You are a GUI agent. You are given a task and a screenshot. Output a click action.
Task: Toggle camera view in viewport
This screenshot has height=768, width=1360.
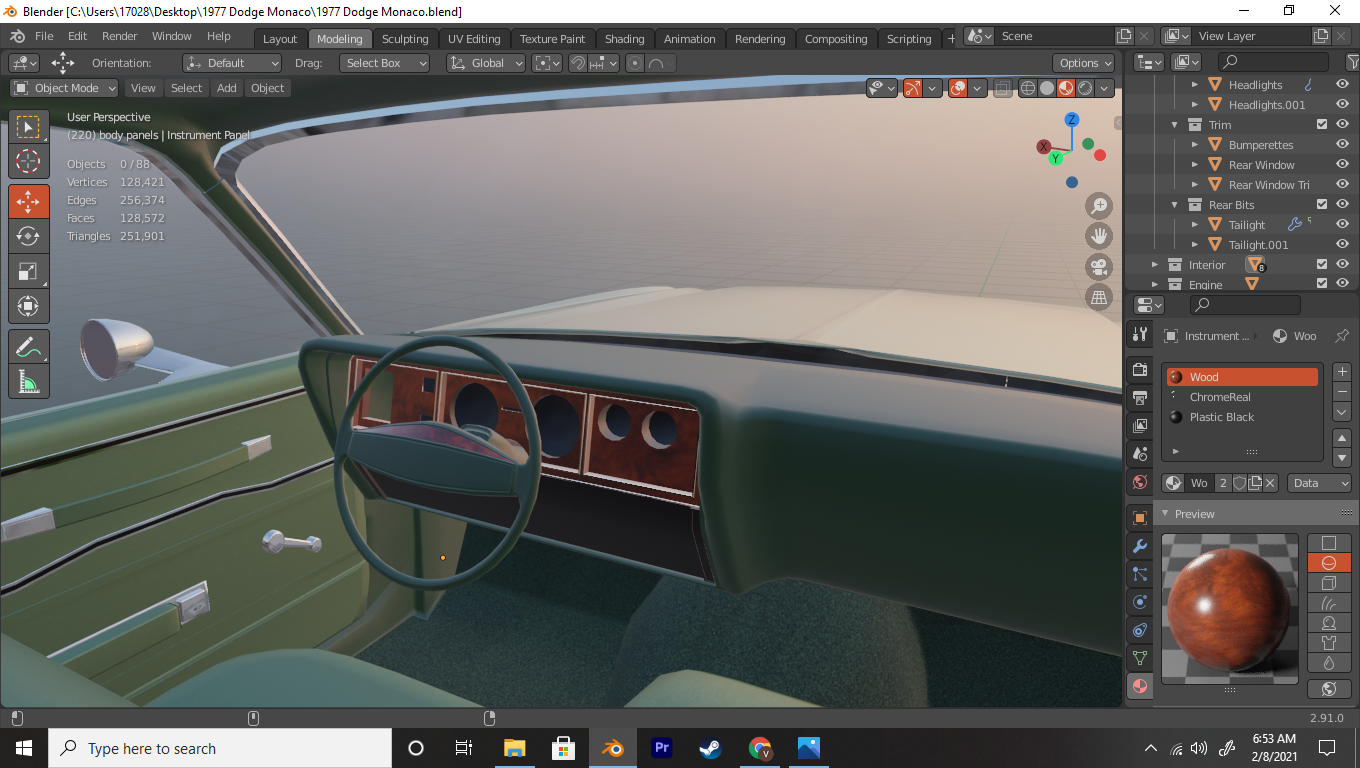[x=1099, y=267]
